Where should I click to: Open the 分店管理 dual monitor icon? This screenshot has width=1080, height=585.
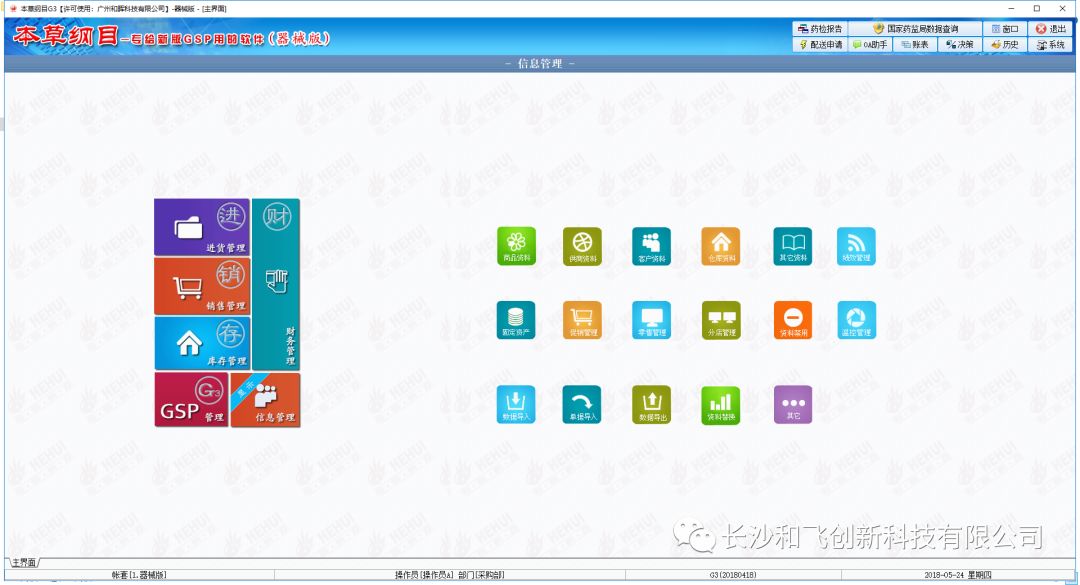pos(720,320)
